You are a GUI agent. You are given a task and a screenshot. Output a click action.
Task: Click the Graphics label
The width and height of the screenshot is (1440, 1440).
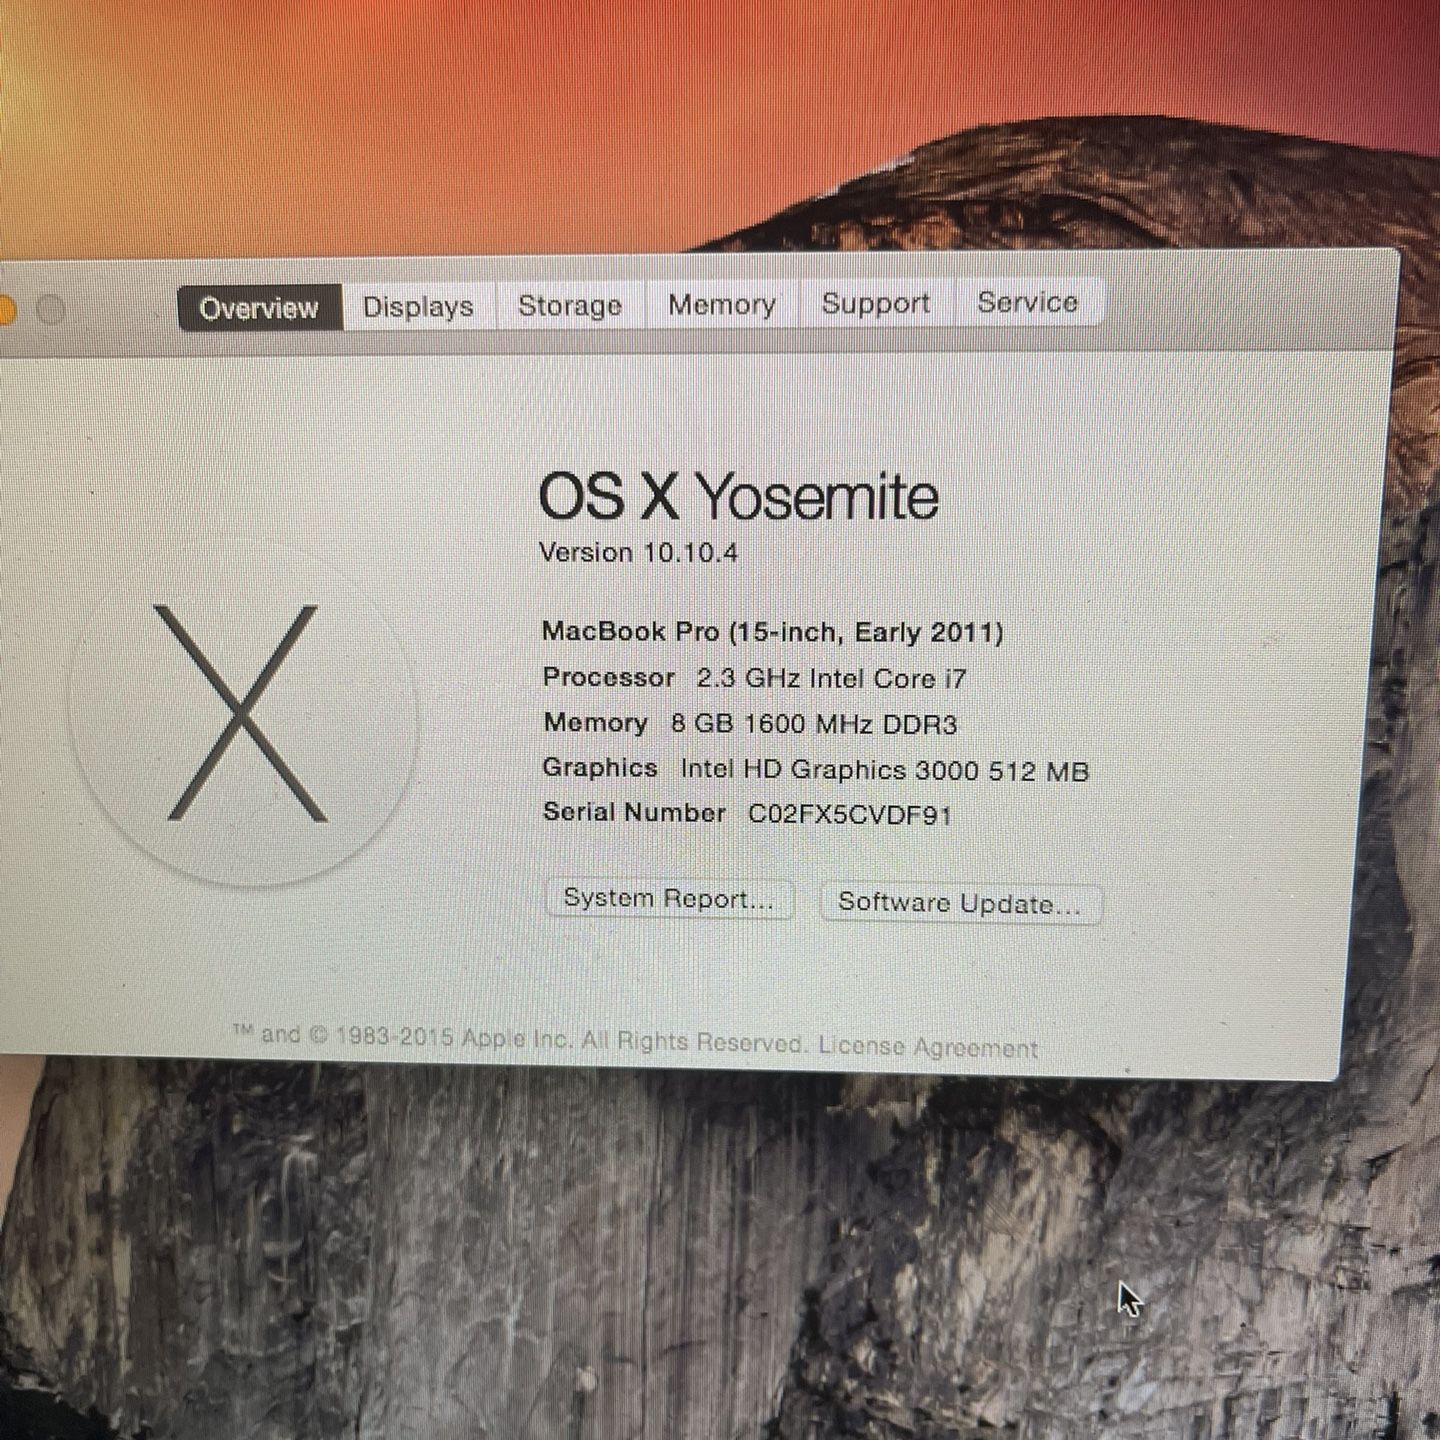pos(600,767)
